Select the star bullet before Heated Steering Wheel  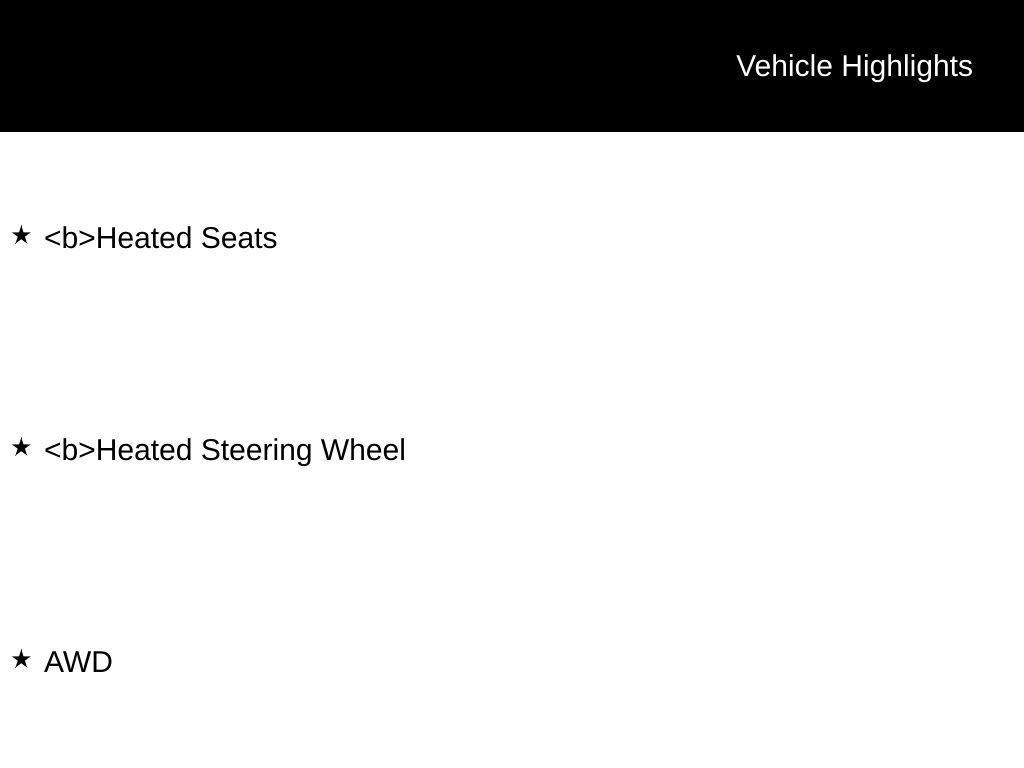(x=21, y=448)
